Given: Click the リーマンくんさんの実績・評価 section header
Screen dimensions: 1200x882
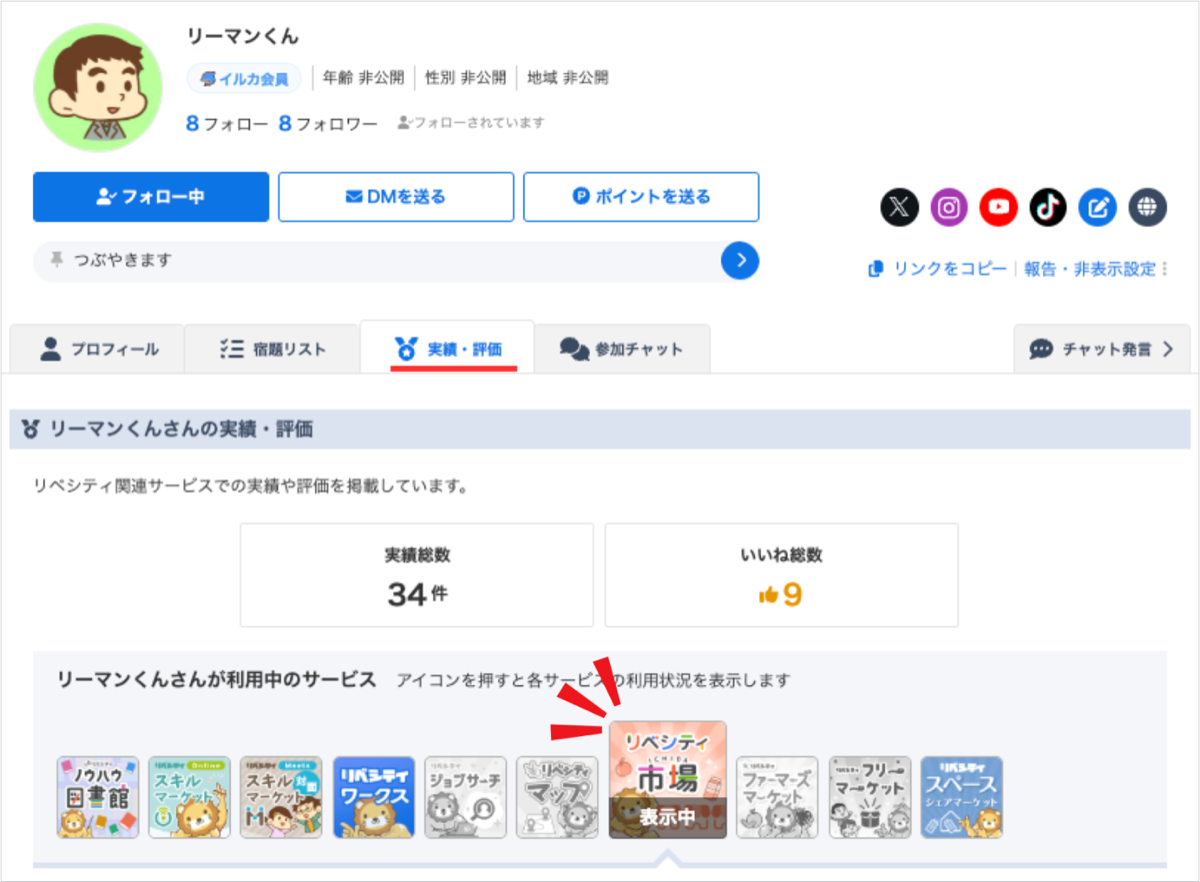Looking at the screenshot, I should (x=600, y=429).
